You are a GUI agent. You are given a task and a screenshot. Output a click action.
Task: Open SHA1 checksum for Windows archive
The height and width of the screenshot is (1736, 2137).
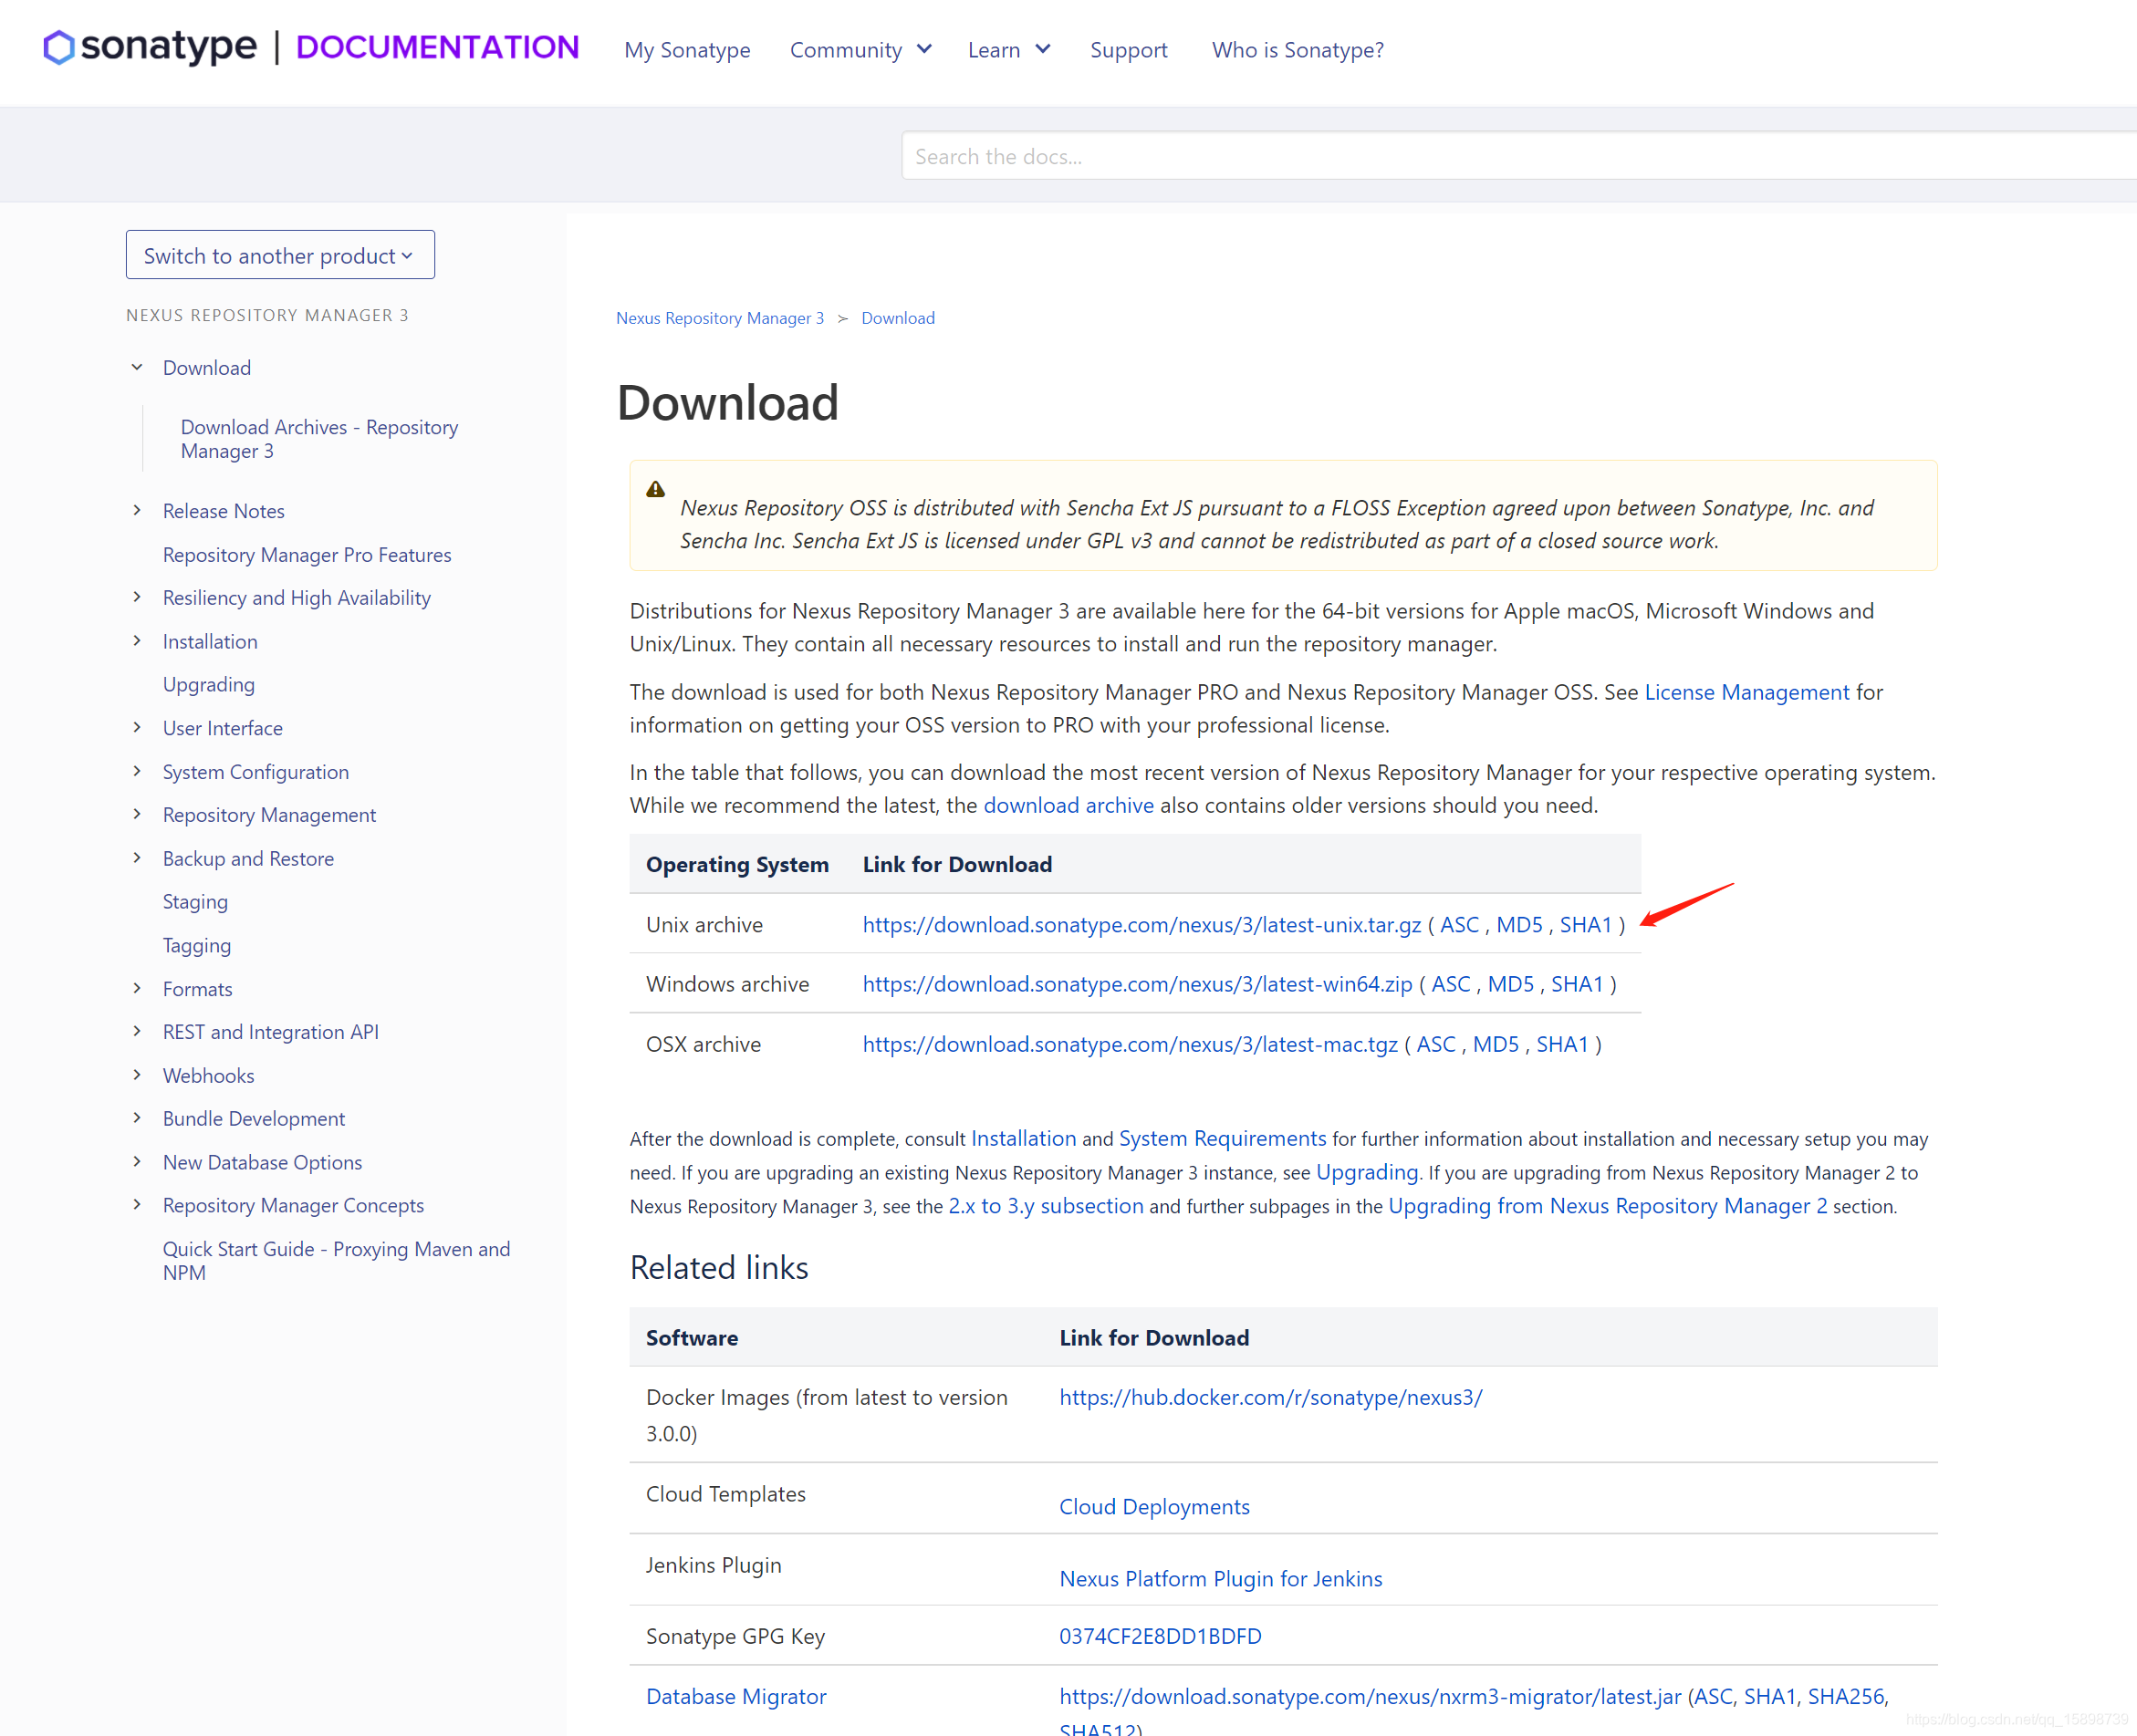(1577, 984)
